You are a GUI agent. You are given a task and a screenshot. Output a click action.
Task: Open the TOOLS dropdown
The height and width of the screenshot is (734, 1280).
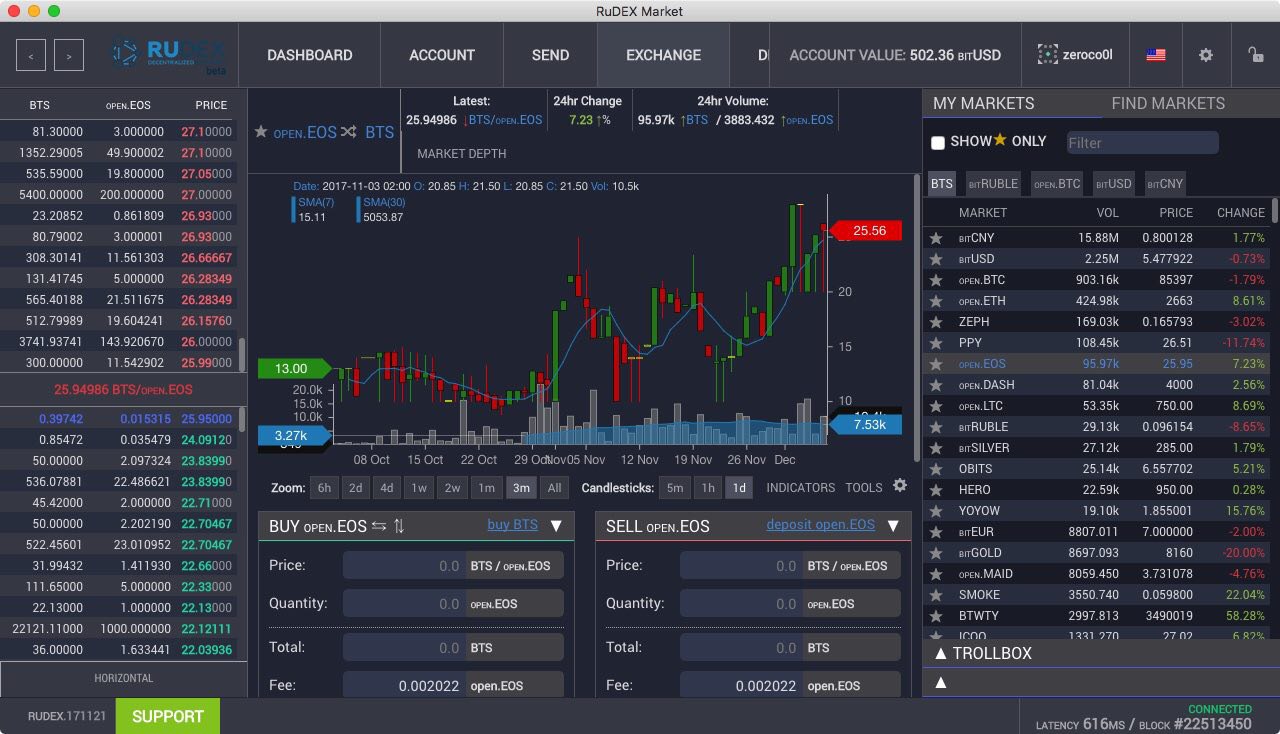click(x=864, y=488)
